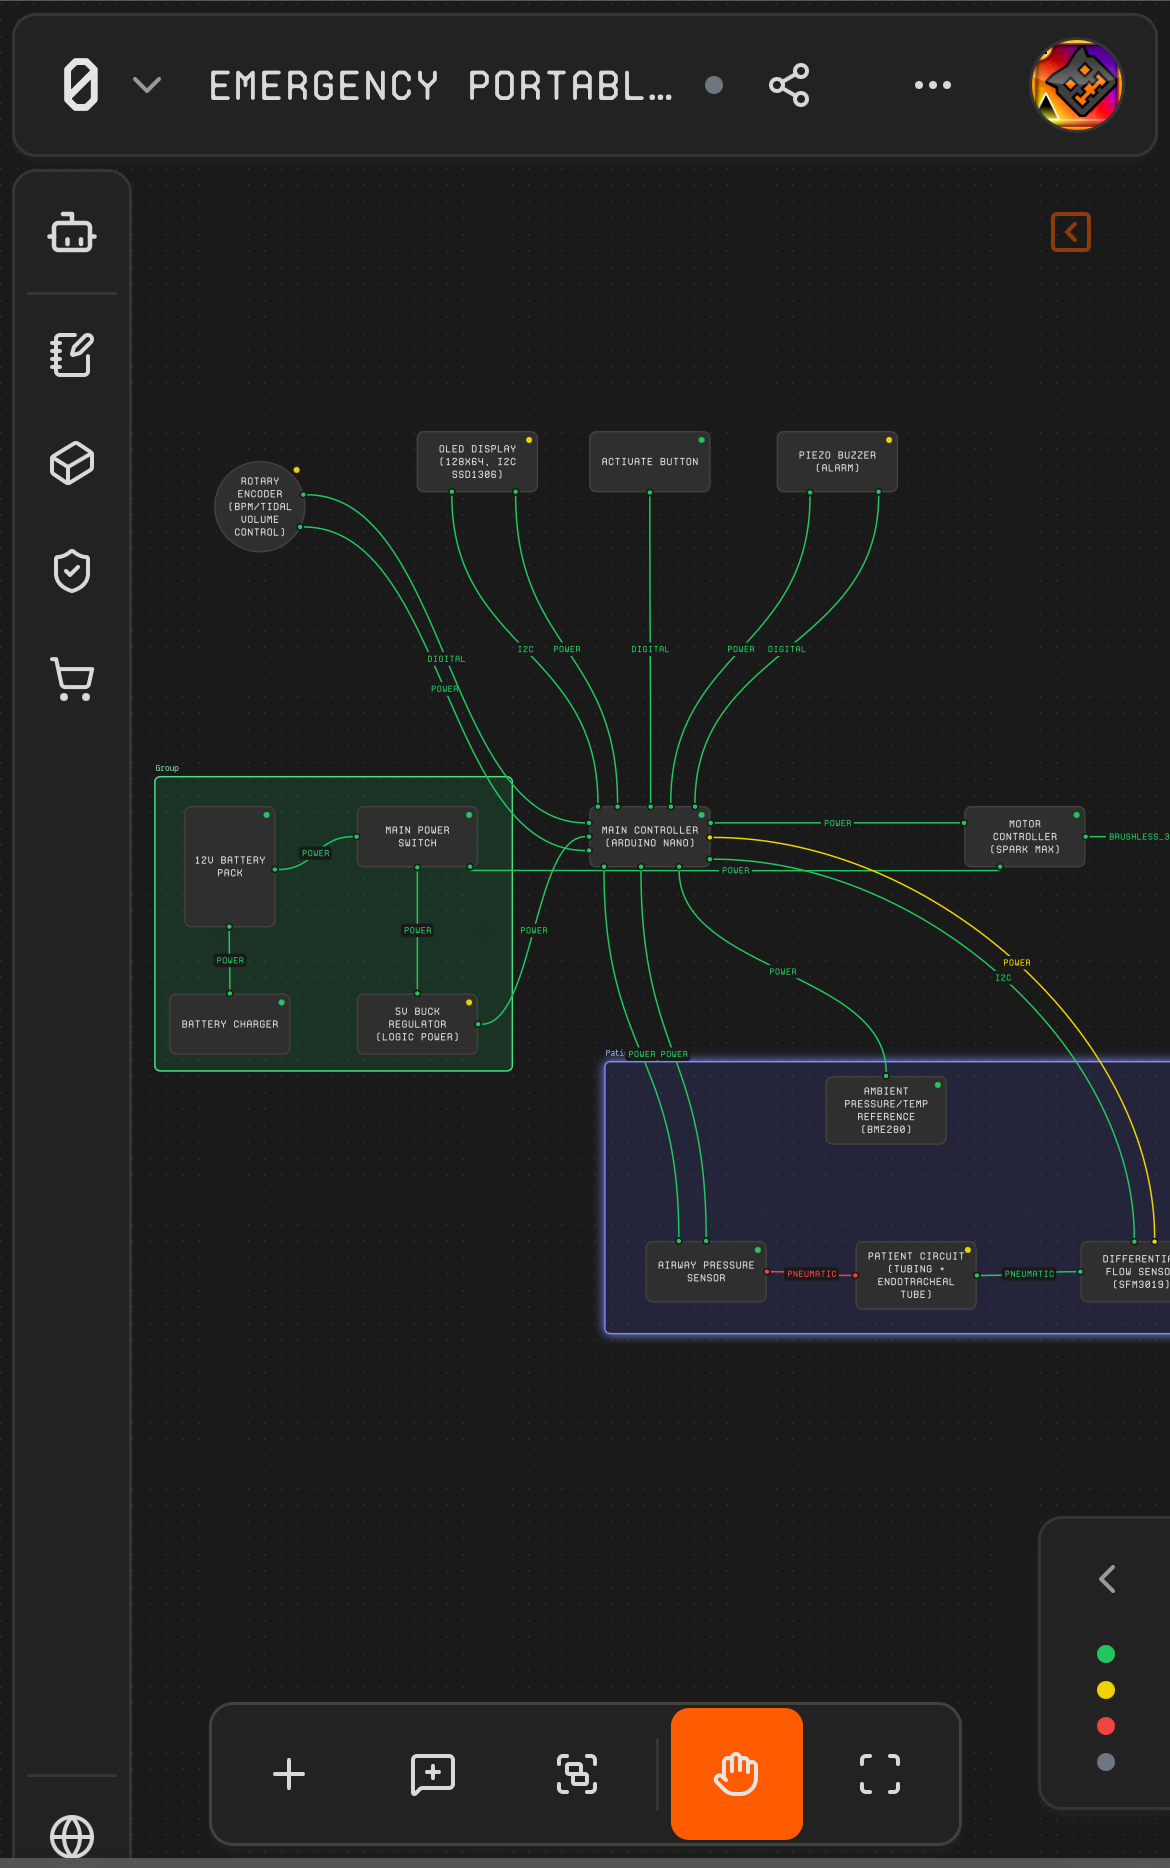Click the green status dot on Activate Button
This screenshot has height=1868, width=1170.
(x=702, y=440)
